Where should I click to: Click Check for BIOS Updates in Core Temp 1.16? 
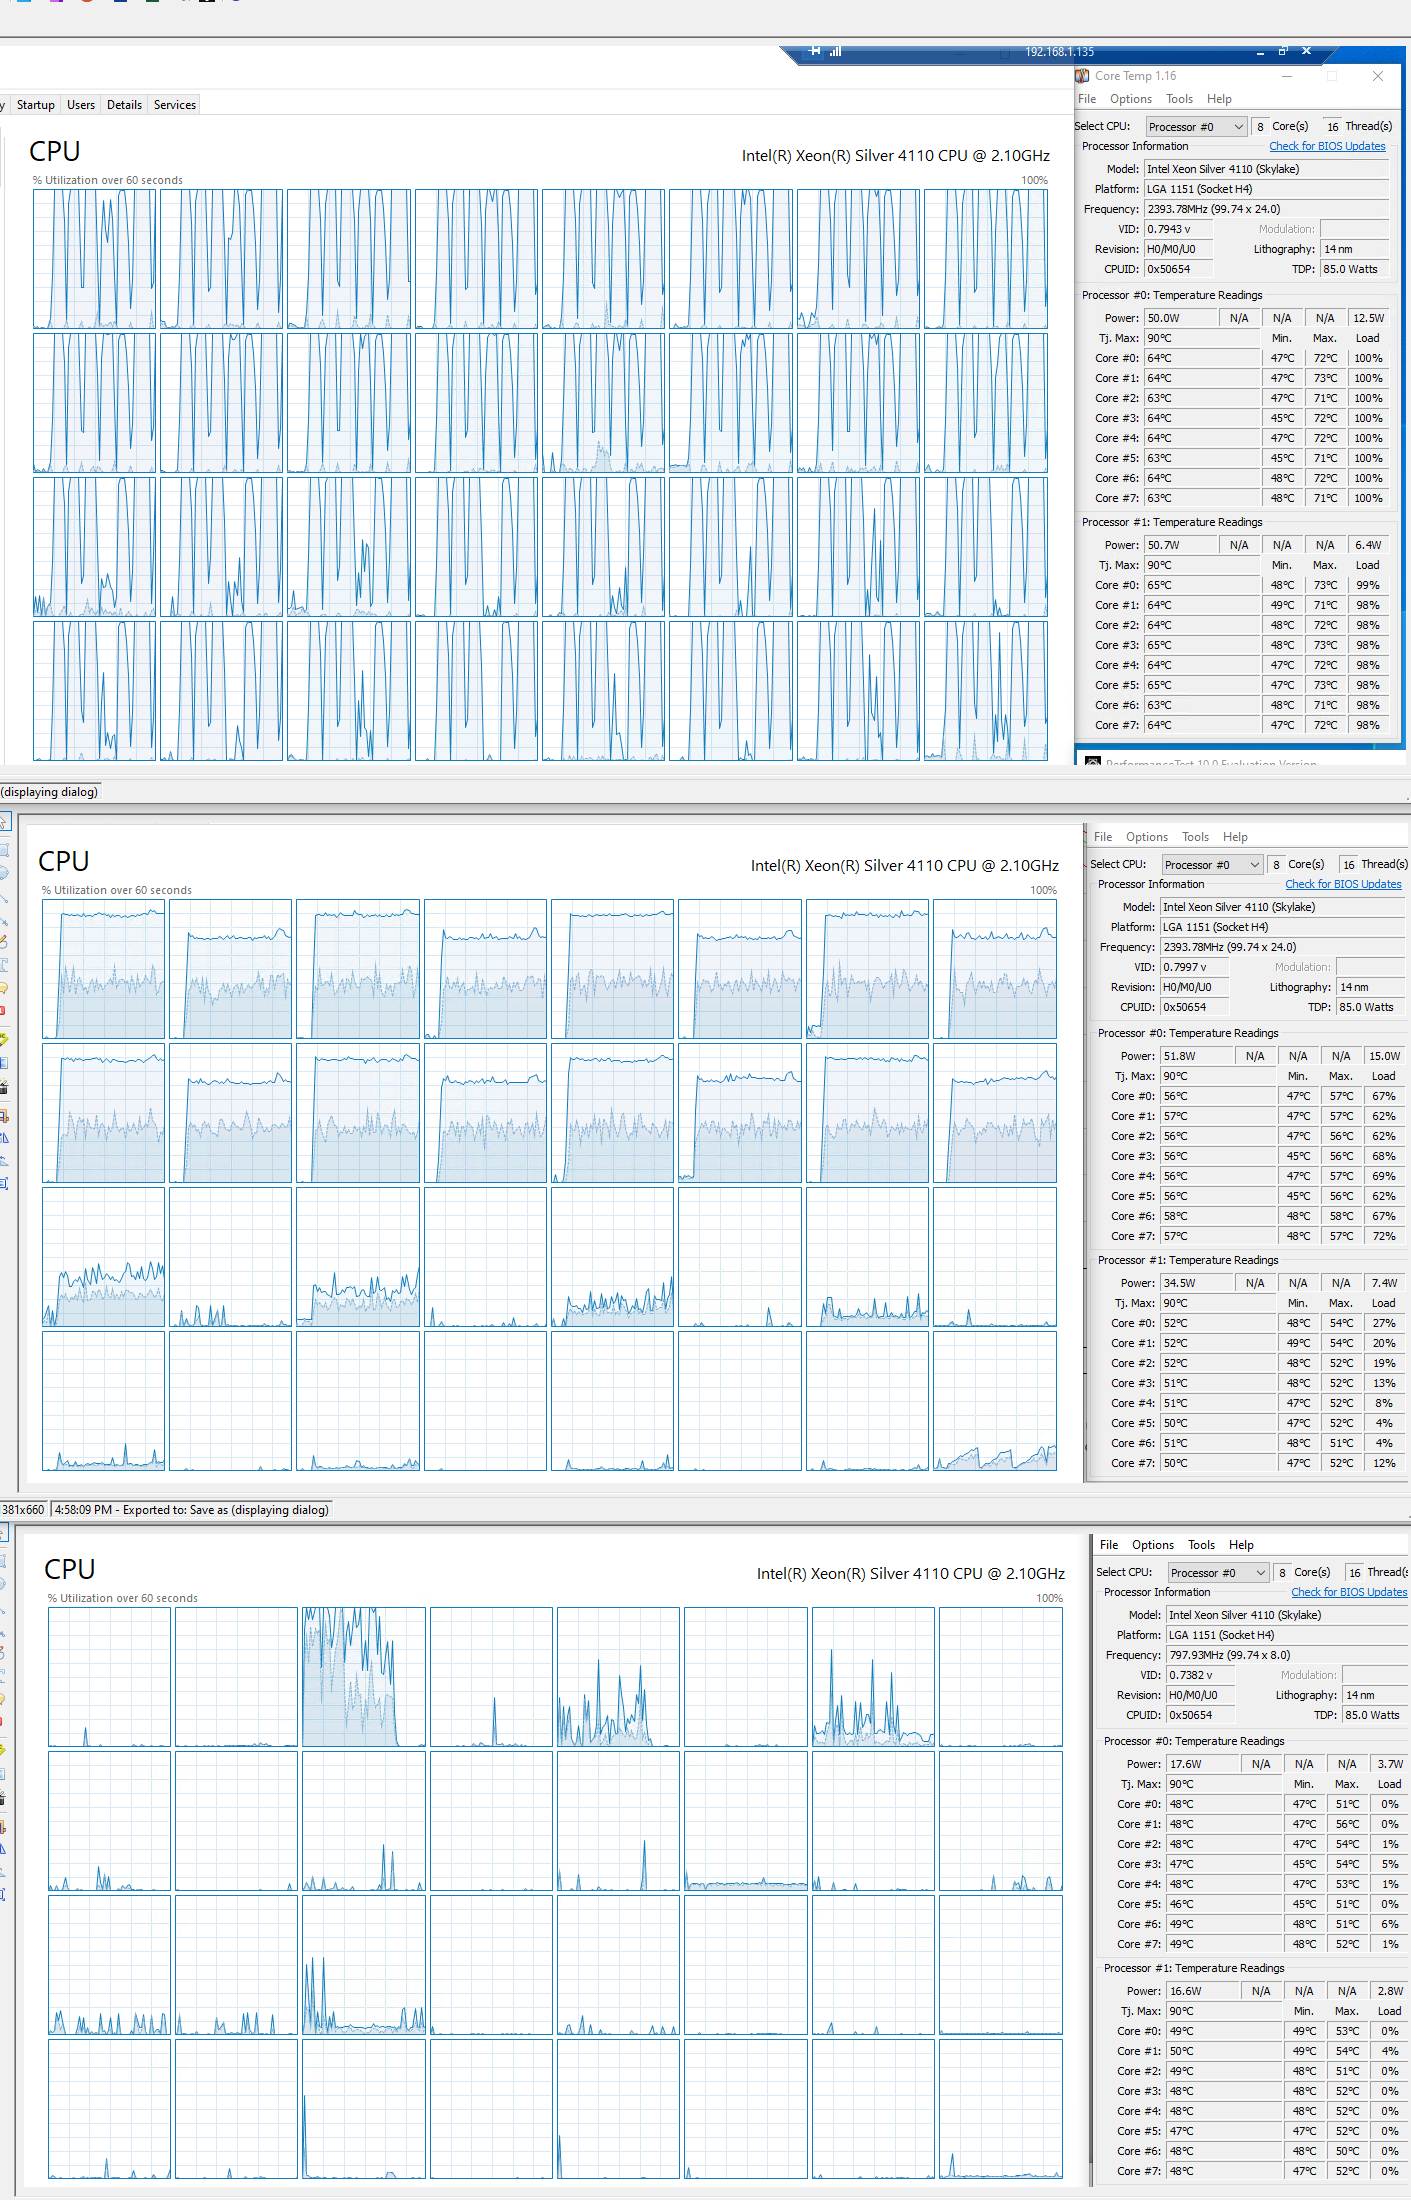(x=1327, y=146)
